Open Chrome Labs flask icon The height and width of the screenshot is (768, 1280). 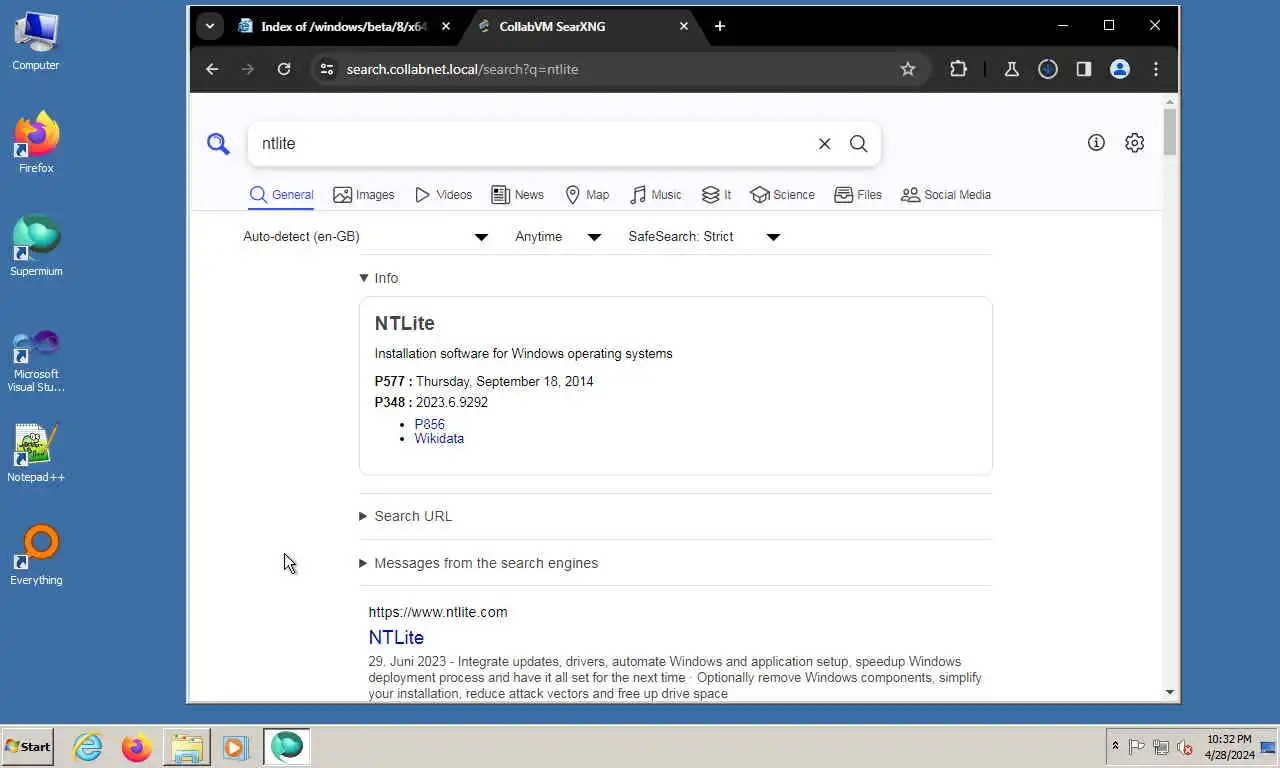[x=1012, y=69]
